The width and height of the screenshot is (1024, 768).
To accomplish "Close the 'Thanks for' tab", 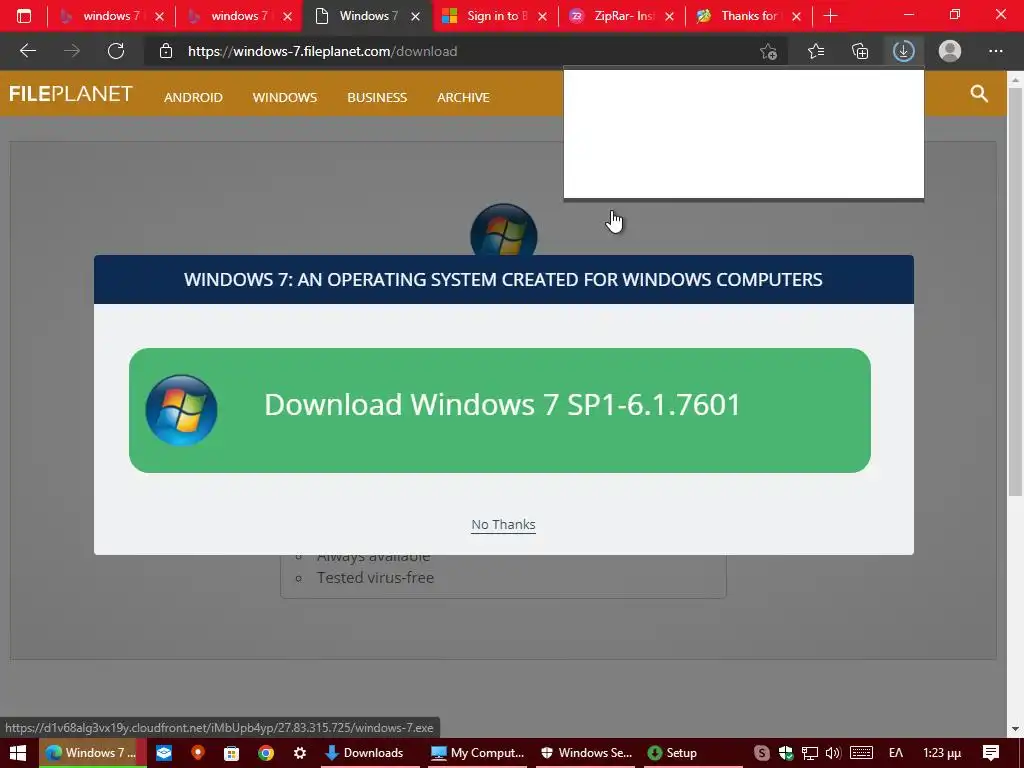I will pos(796,16).
